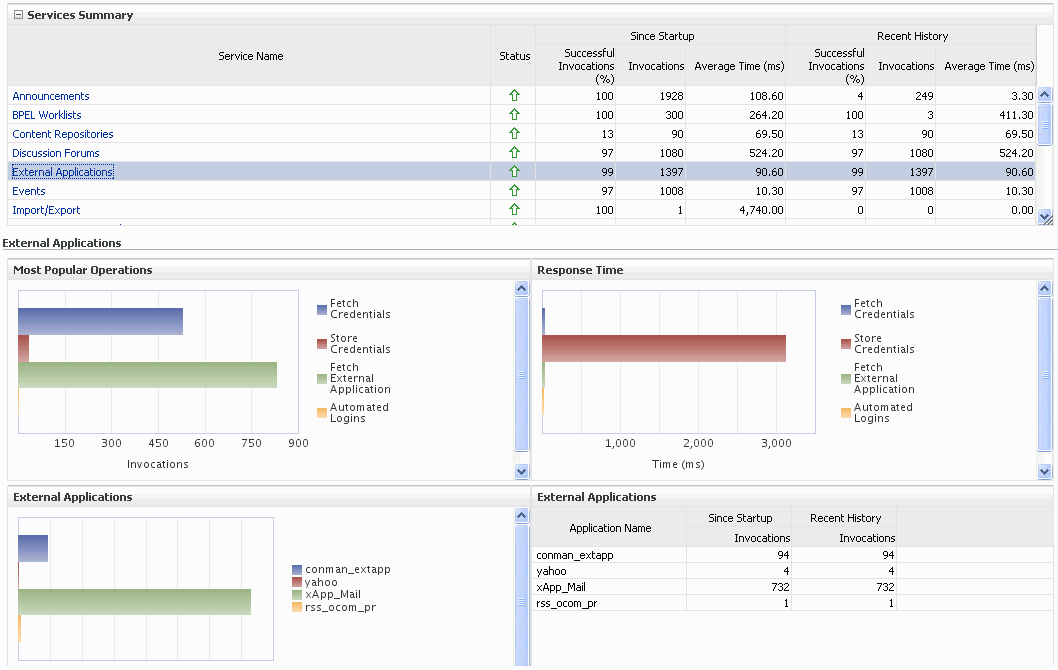This screenshot has width=1058, height=670.
Task: Open the Content Repositories link
Action: (63, 134)
